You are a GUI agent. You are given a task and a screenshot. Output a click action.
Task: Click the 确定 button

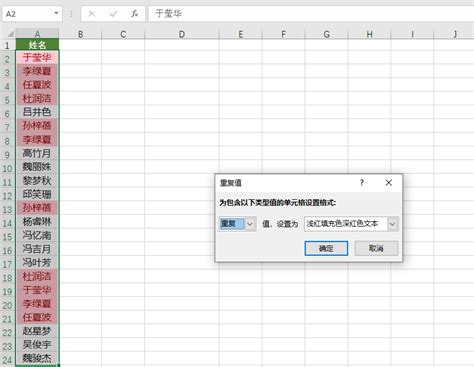tap(326, 248)
